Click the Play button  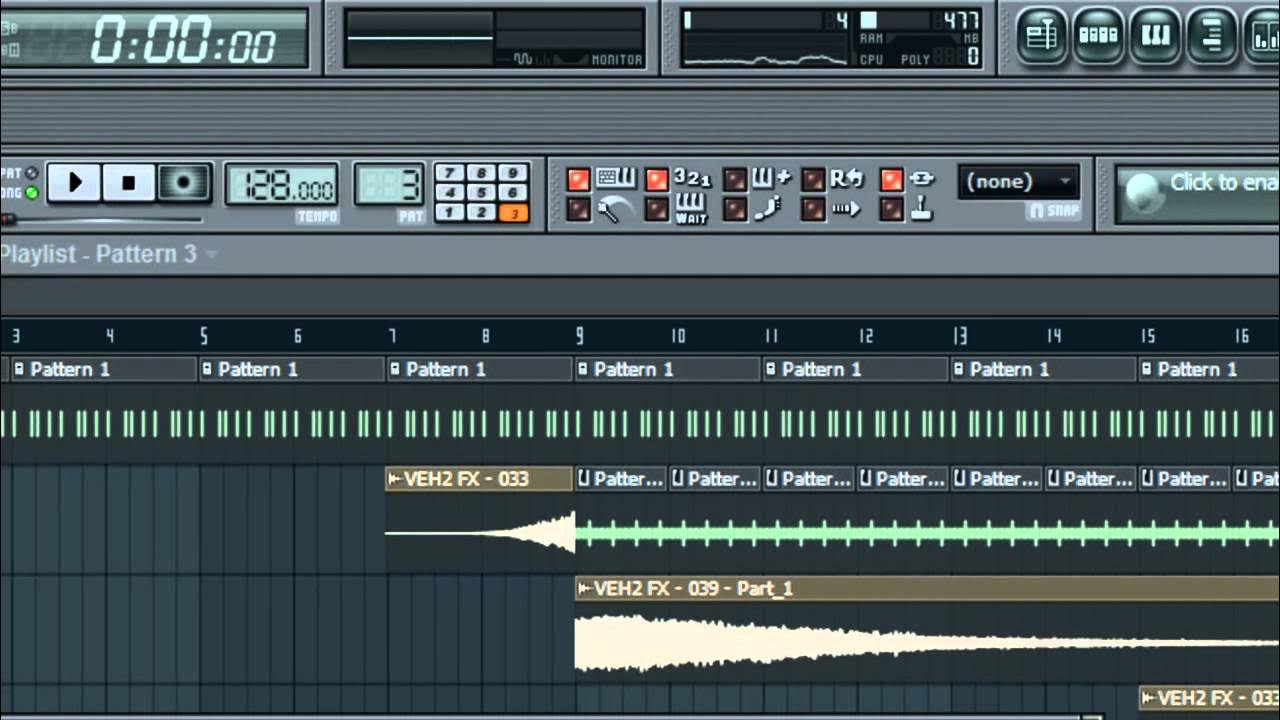74,183
